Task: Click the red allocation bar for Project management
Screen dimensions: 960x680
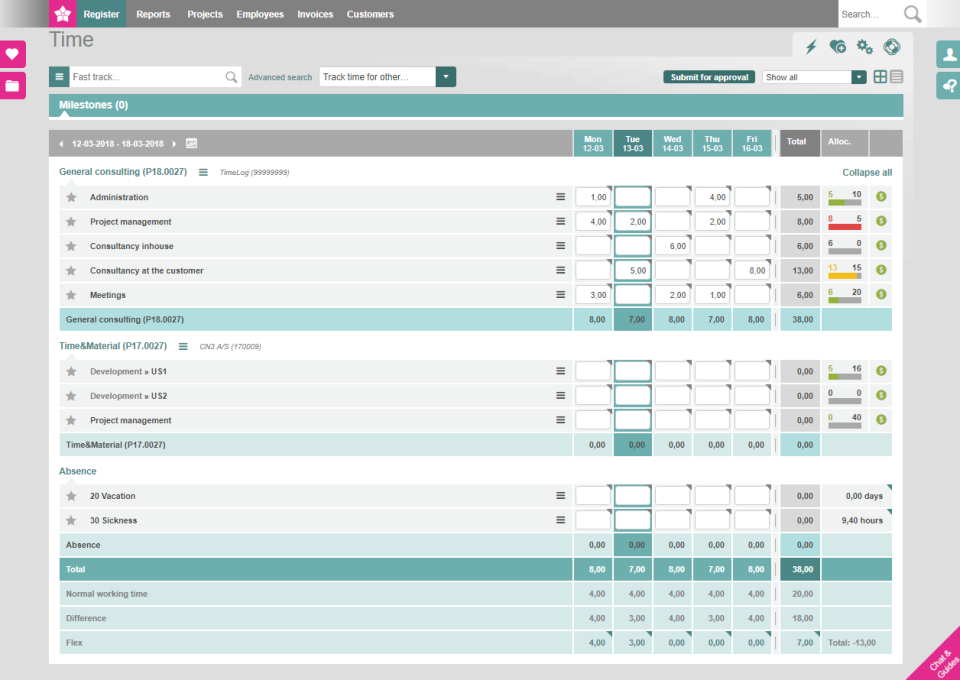Action: (844, 227)
